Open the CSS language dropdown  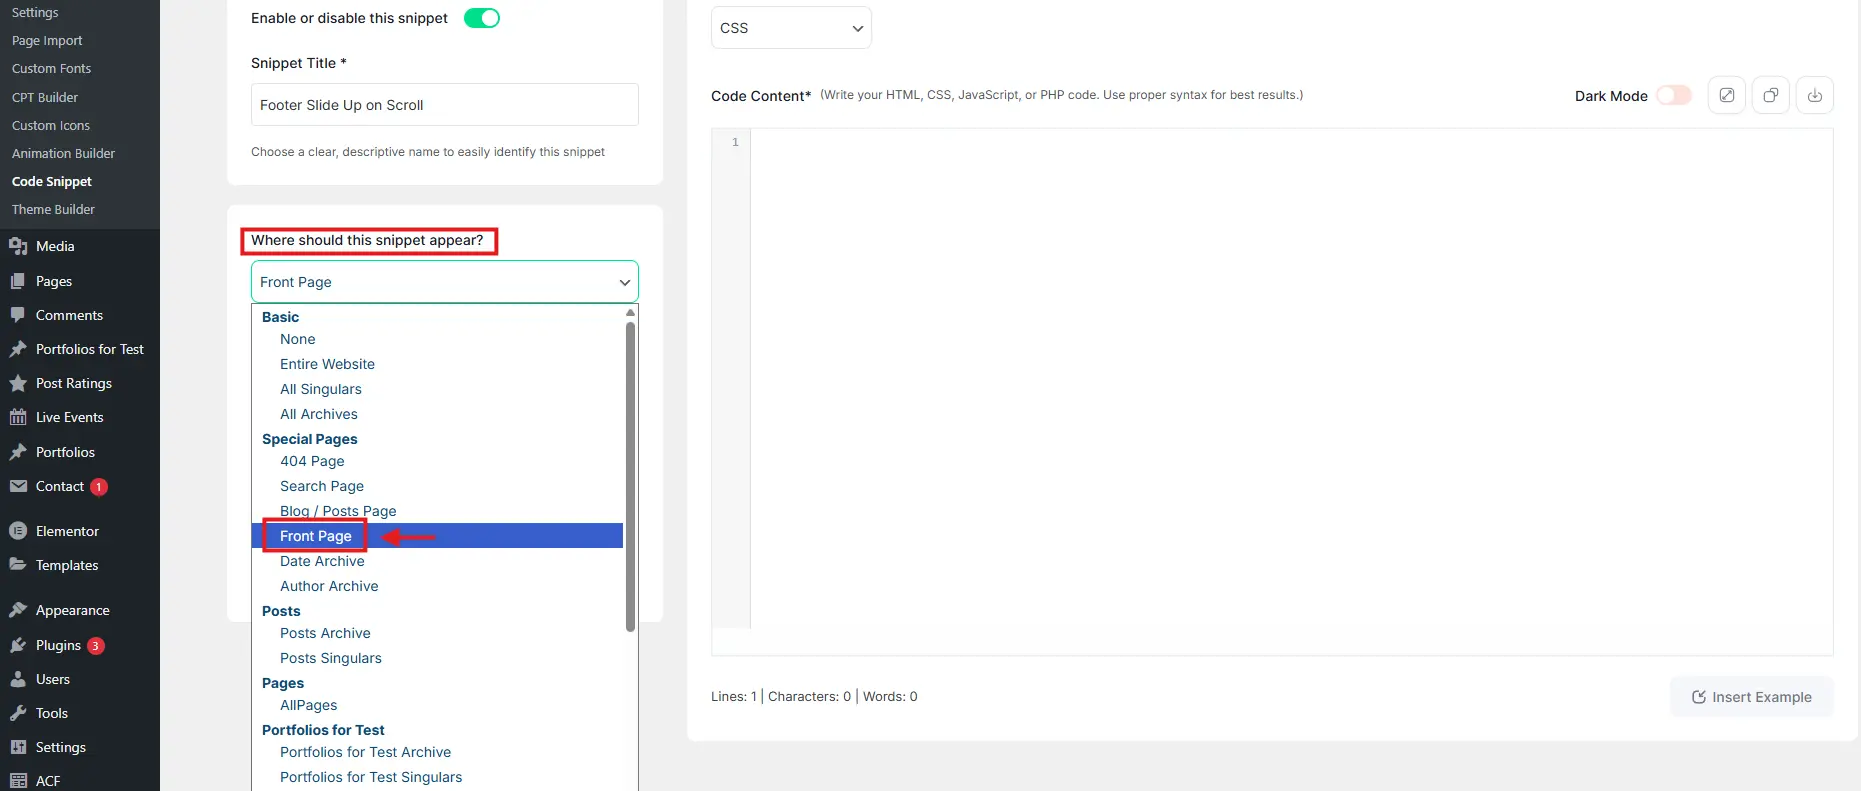coord(790,28)
